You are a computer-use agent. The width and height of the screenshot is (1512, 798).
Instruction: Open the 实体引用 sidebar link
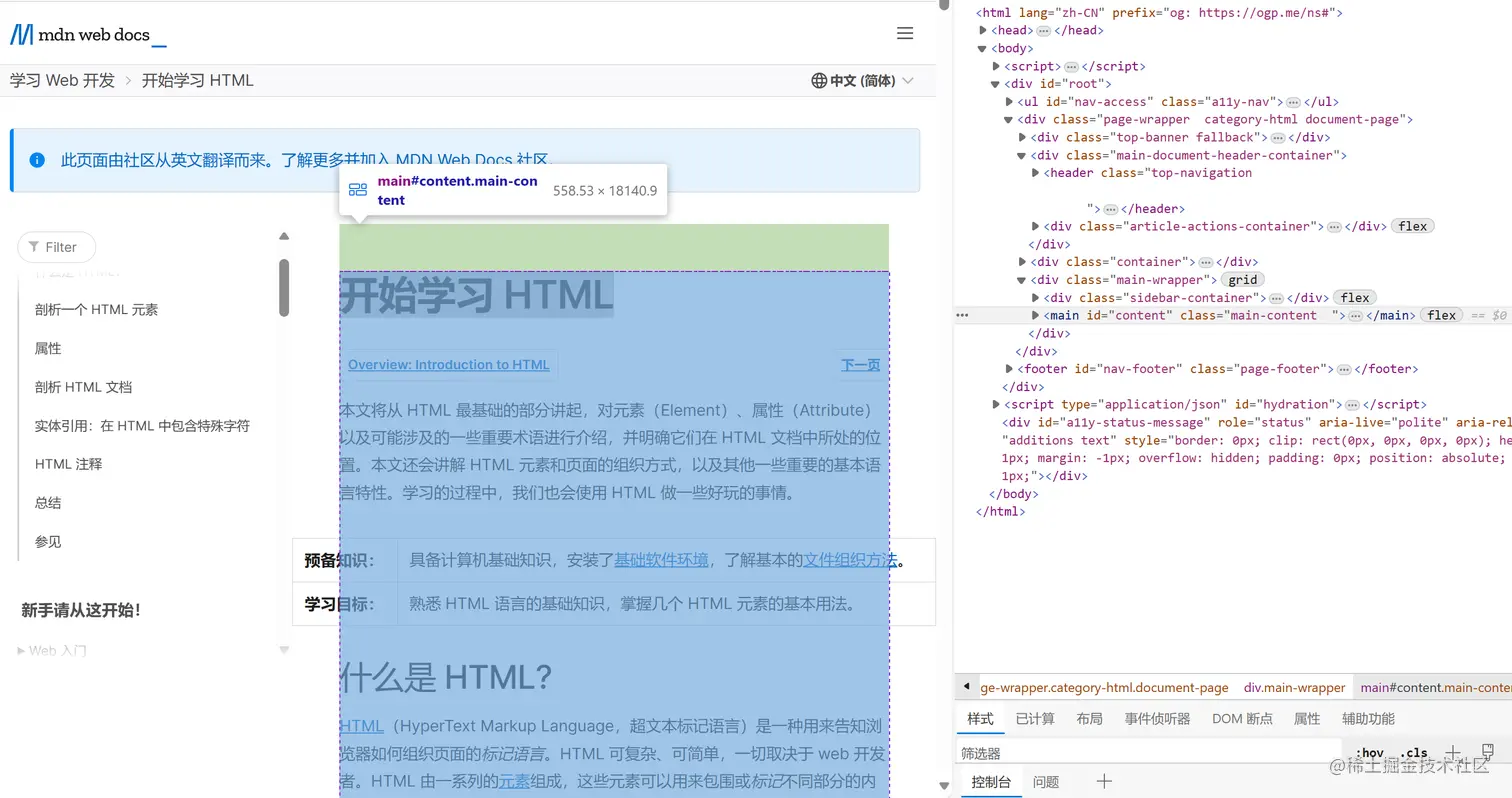tap(142, 426)
